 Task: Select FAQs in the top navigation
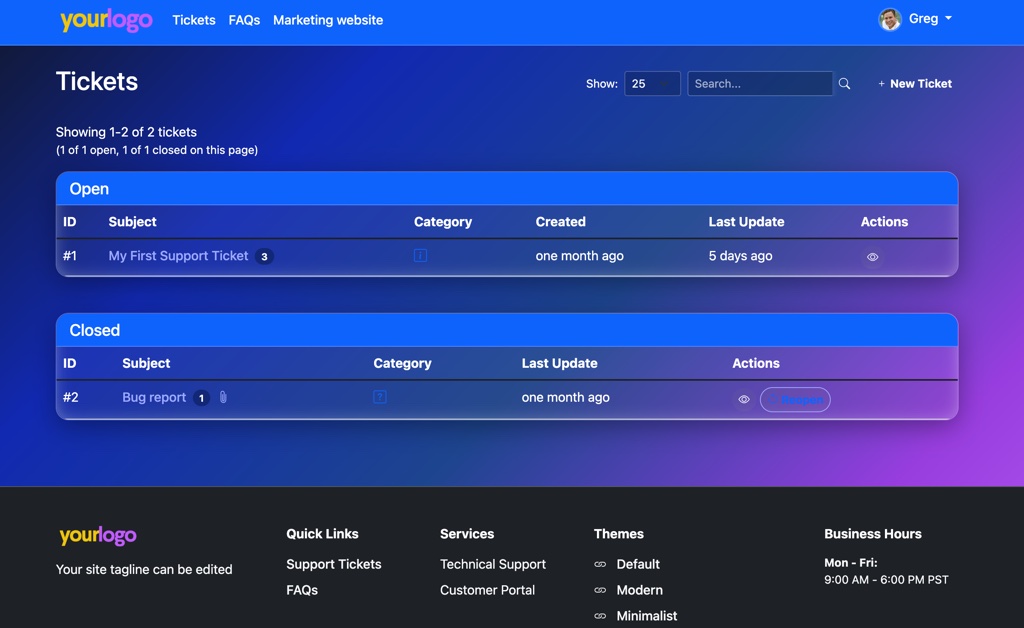(x=243, y=20)
